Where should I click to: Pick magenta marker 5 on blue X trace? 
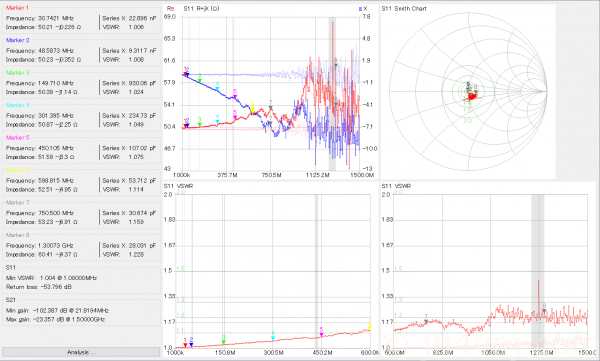235,96
